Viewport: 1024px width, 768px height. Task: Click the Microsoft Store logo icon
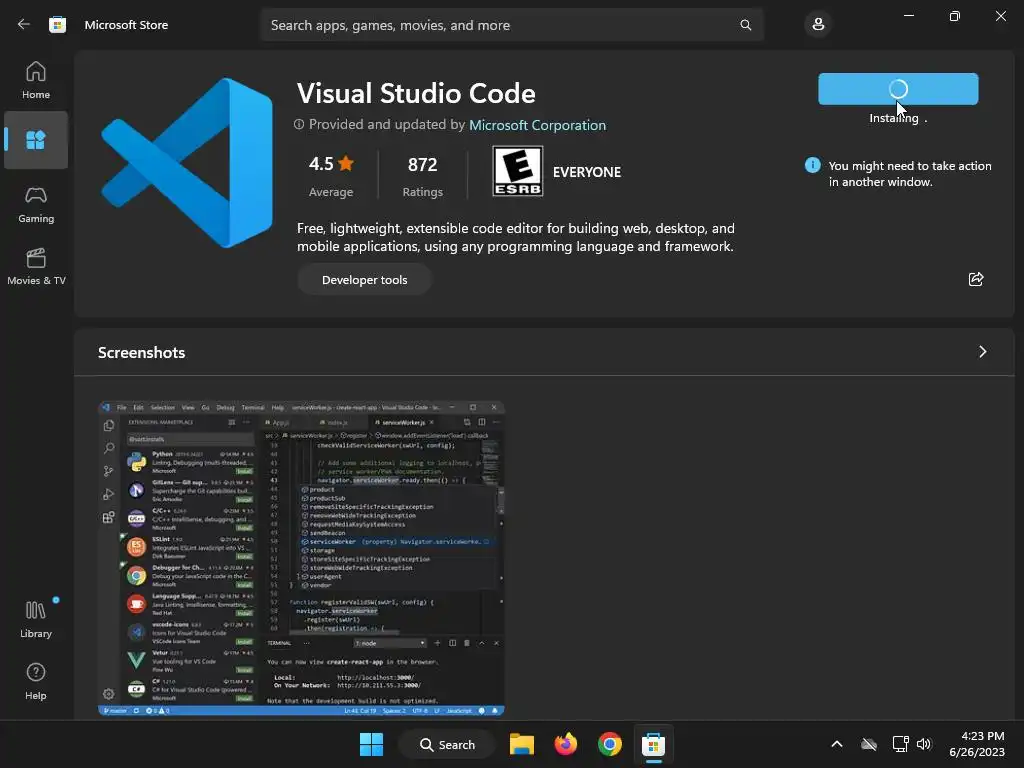(57, 25)
